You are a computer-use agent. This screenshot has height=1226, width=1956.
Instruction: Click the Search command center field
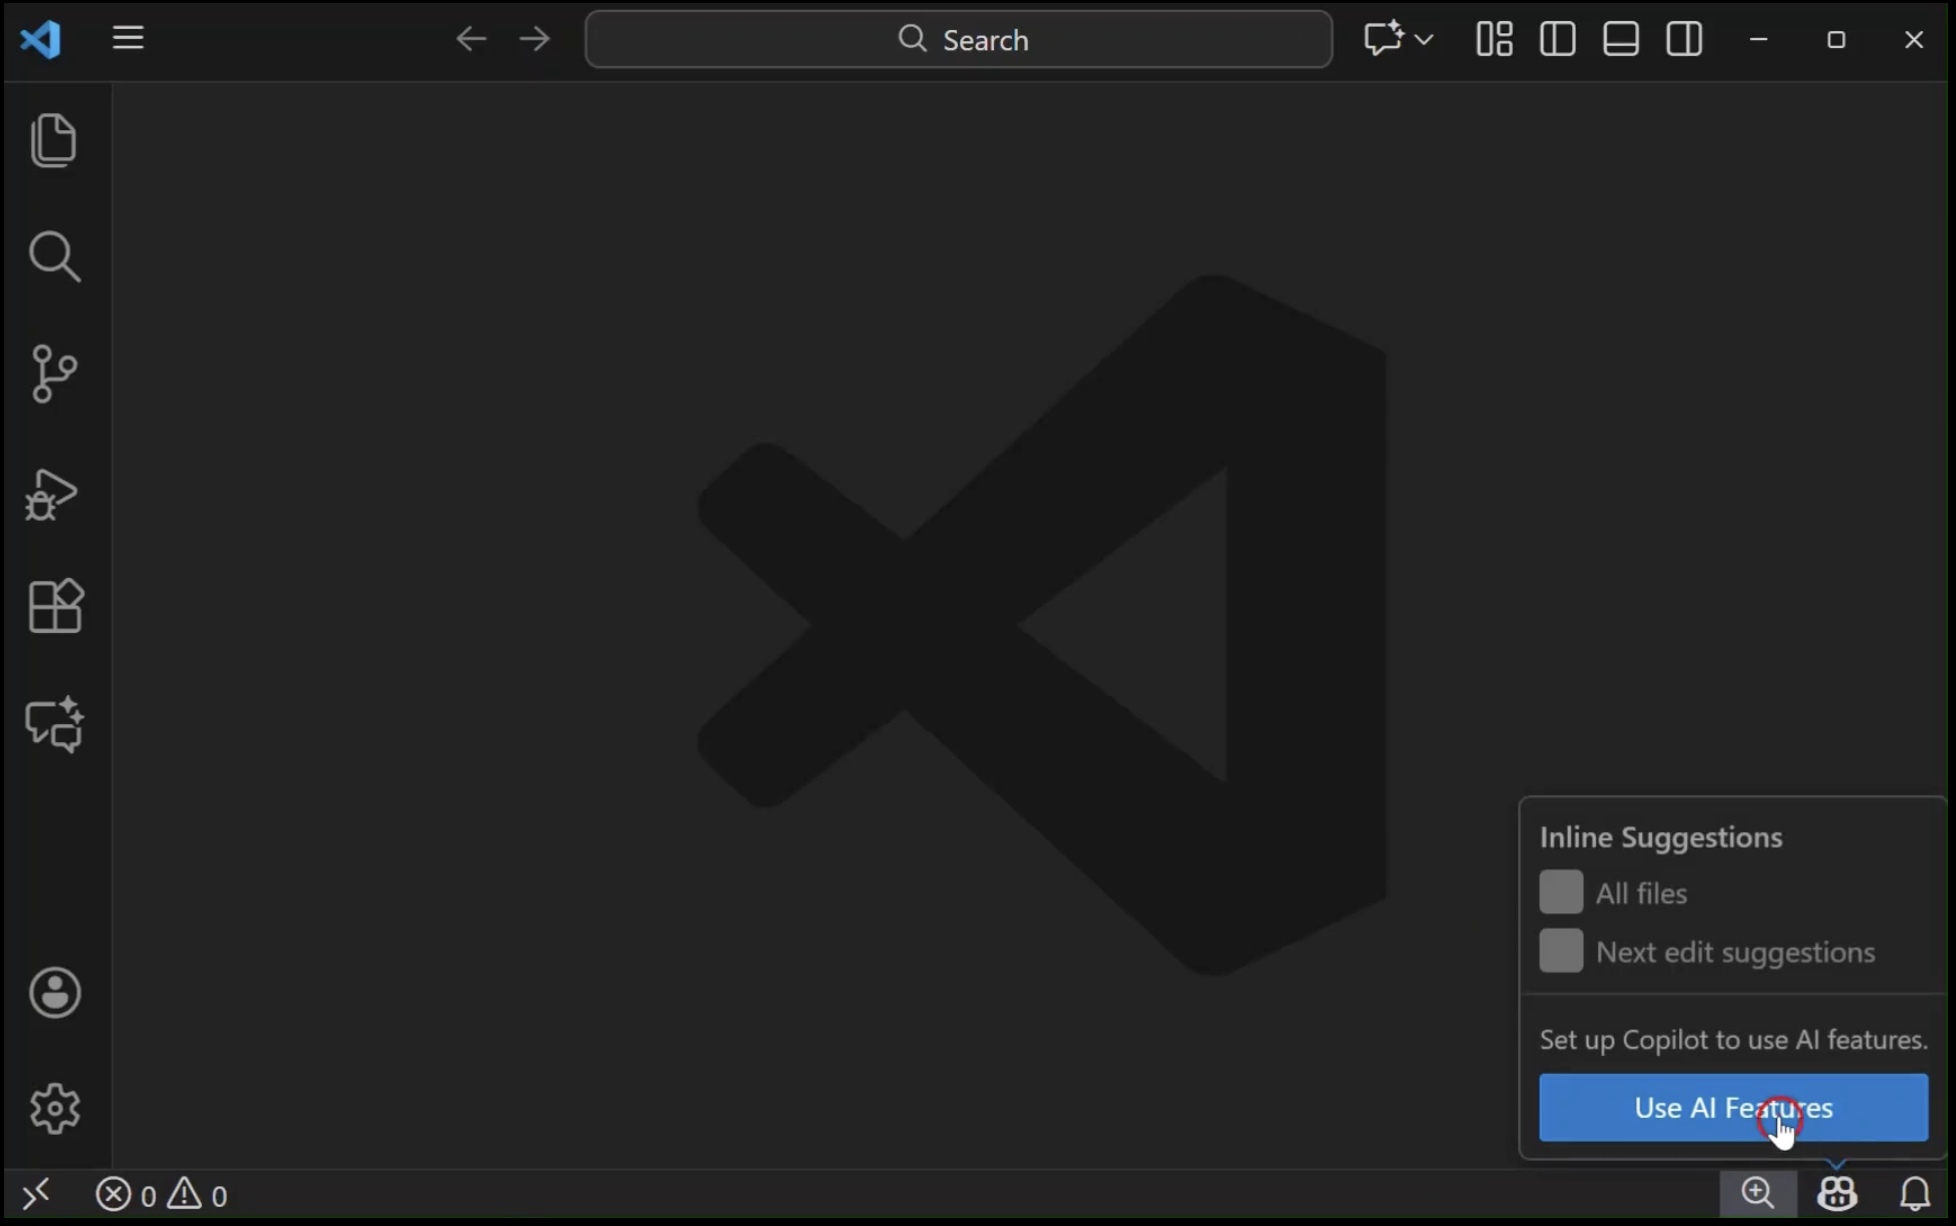[x=958, y=39]
